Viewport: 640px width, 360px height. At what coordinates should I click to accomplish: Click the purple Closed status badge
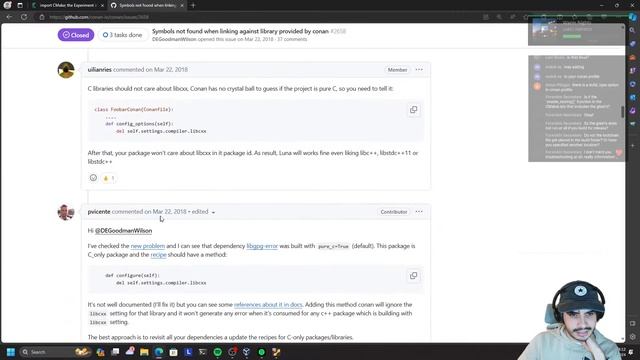tap(76, 35)
